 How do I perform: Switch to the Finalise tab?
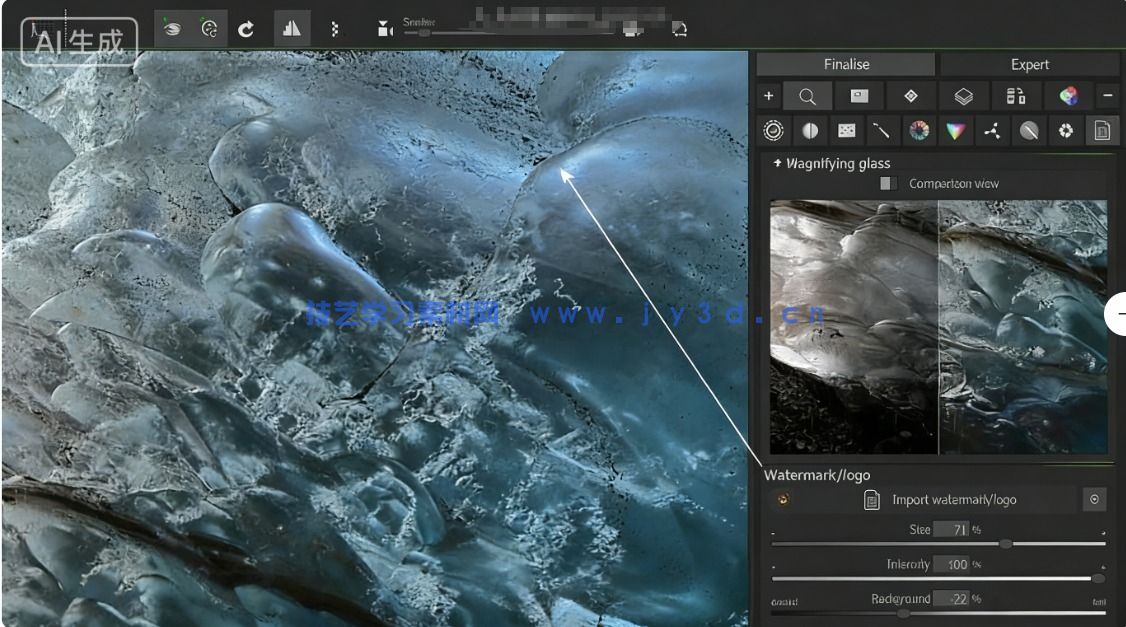coord(846,64)
